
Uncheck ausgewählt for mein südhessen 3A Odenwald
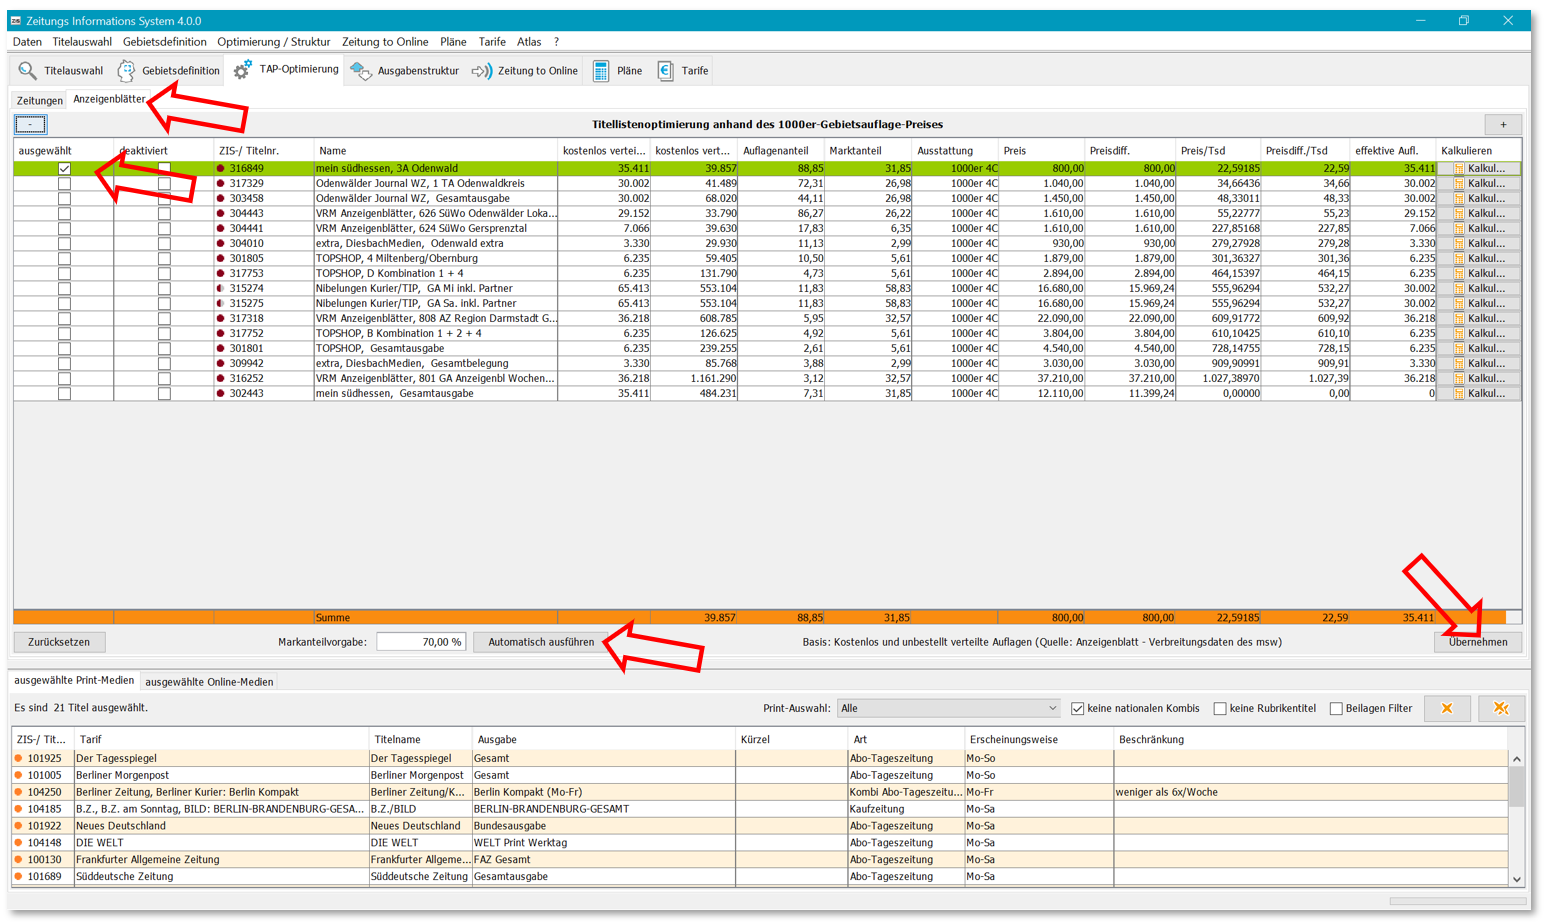click(x=64, y=169)
